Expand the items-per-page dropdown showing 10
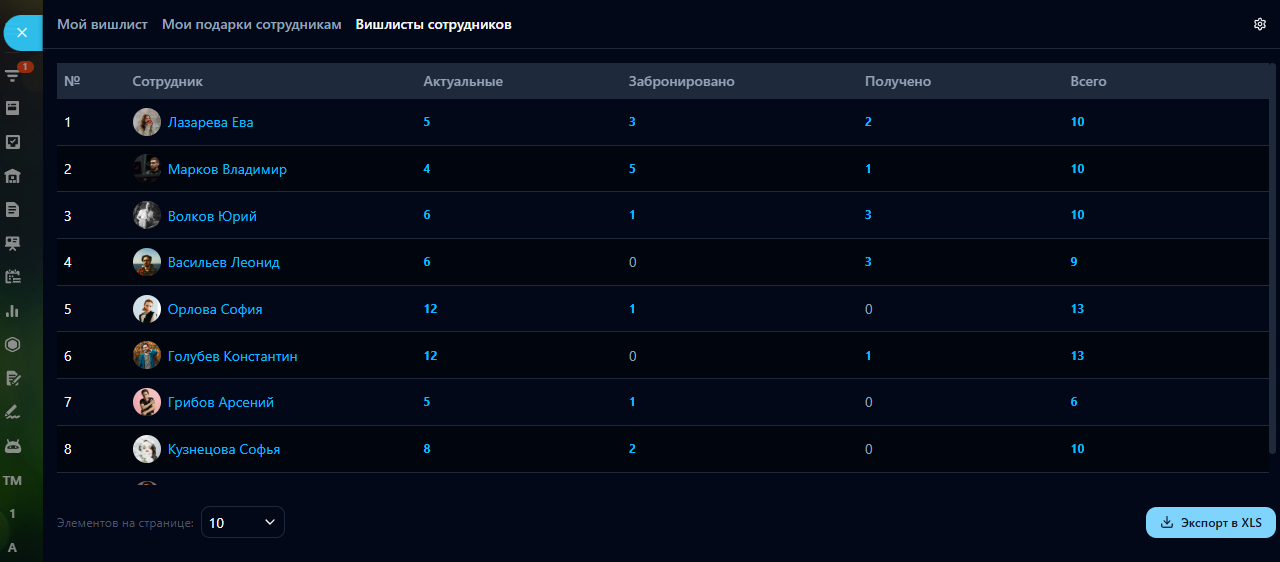 click(x=243, y=522)
